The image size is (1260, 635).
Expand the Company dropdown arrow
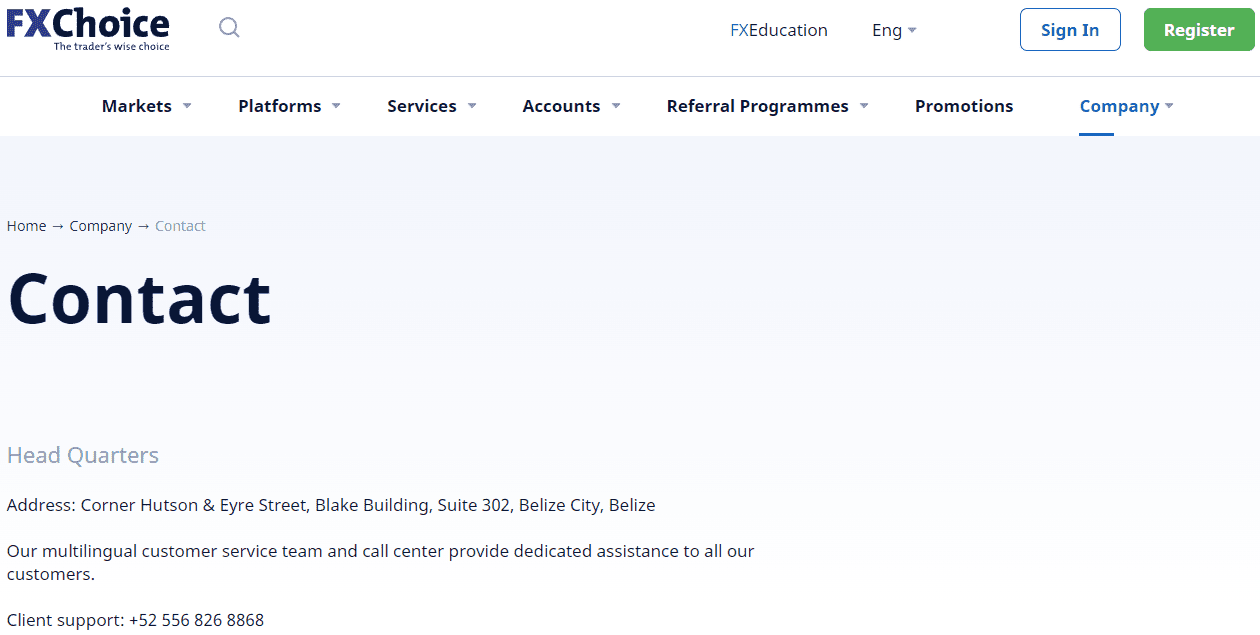(1169, 106)
